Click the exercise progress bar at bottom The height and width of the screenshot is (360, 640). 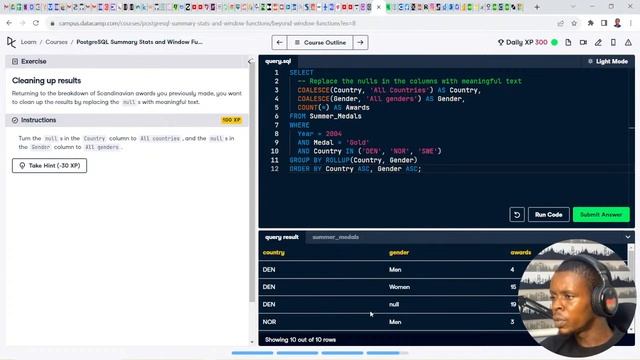(x=320, y=353)
